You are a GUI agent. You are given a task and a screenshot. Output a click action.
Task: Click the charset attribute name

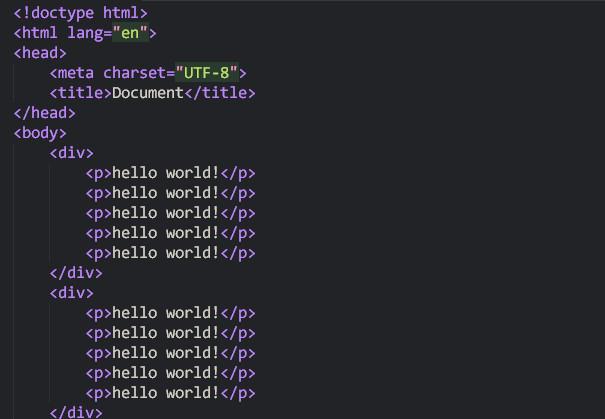[134, 73]
